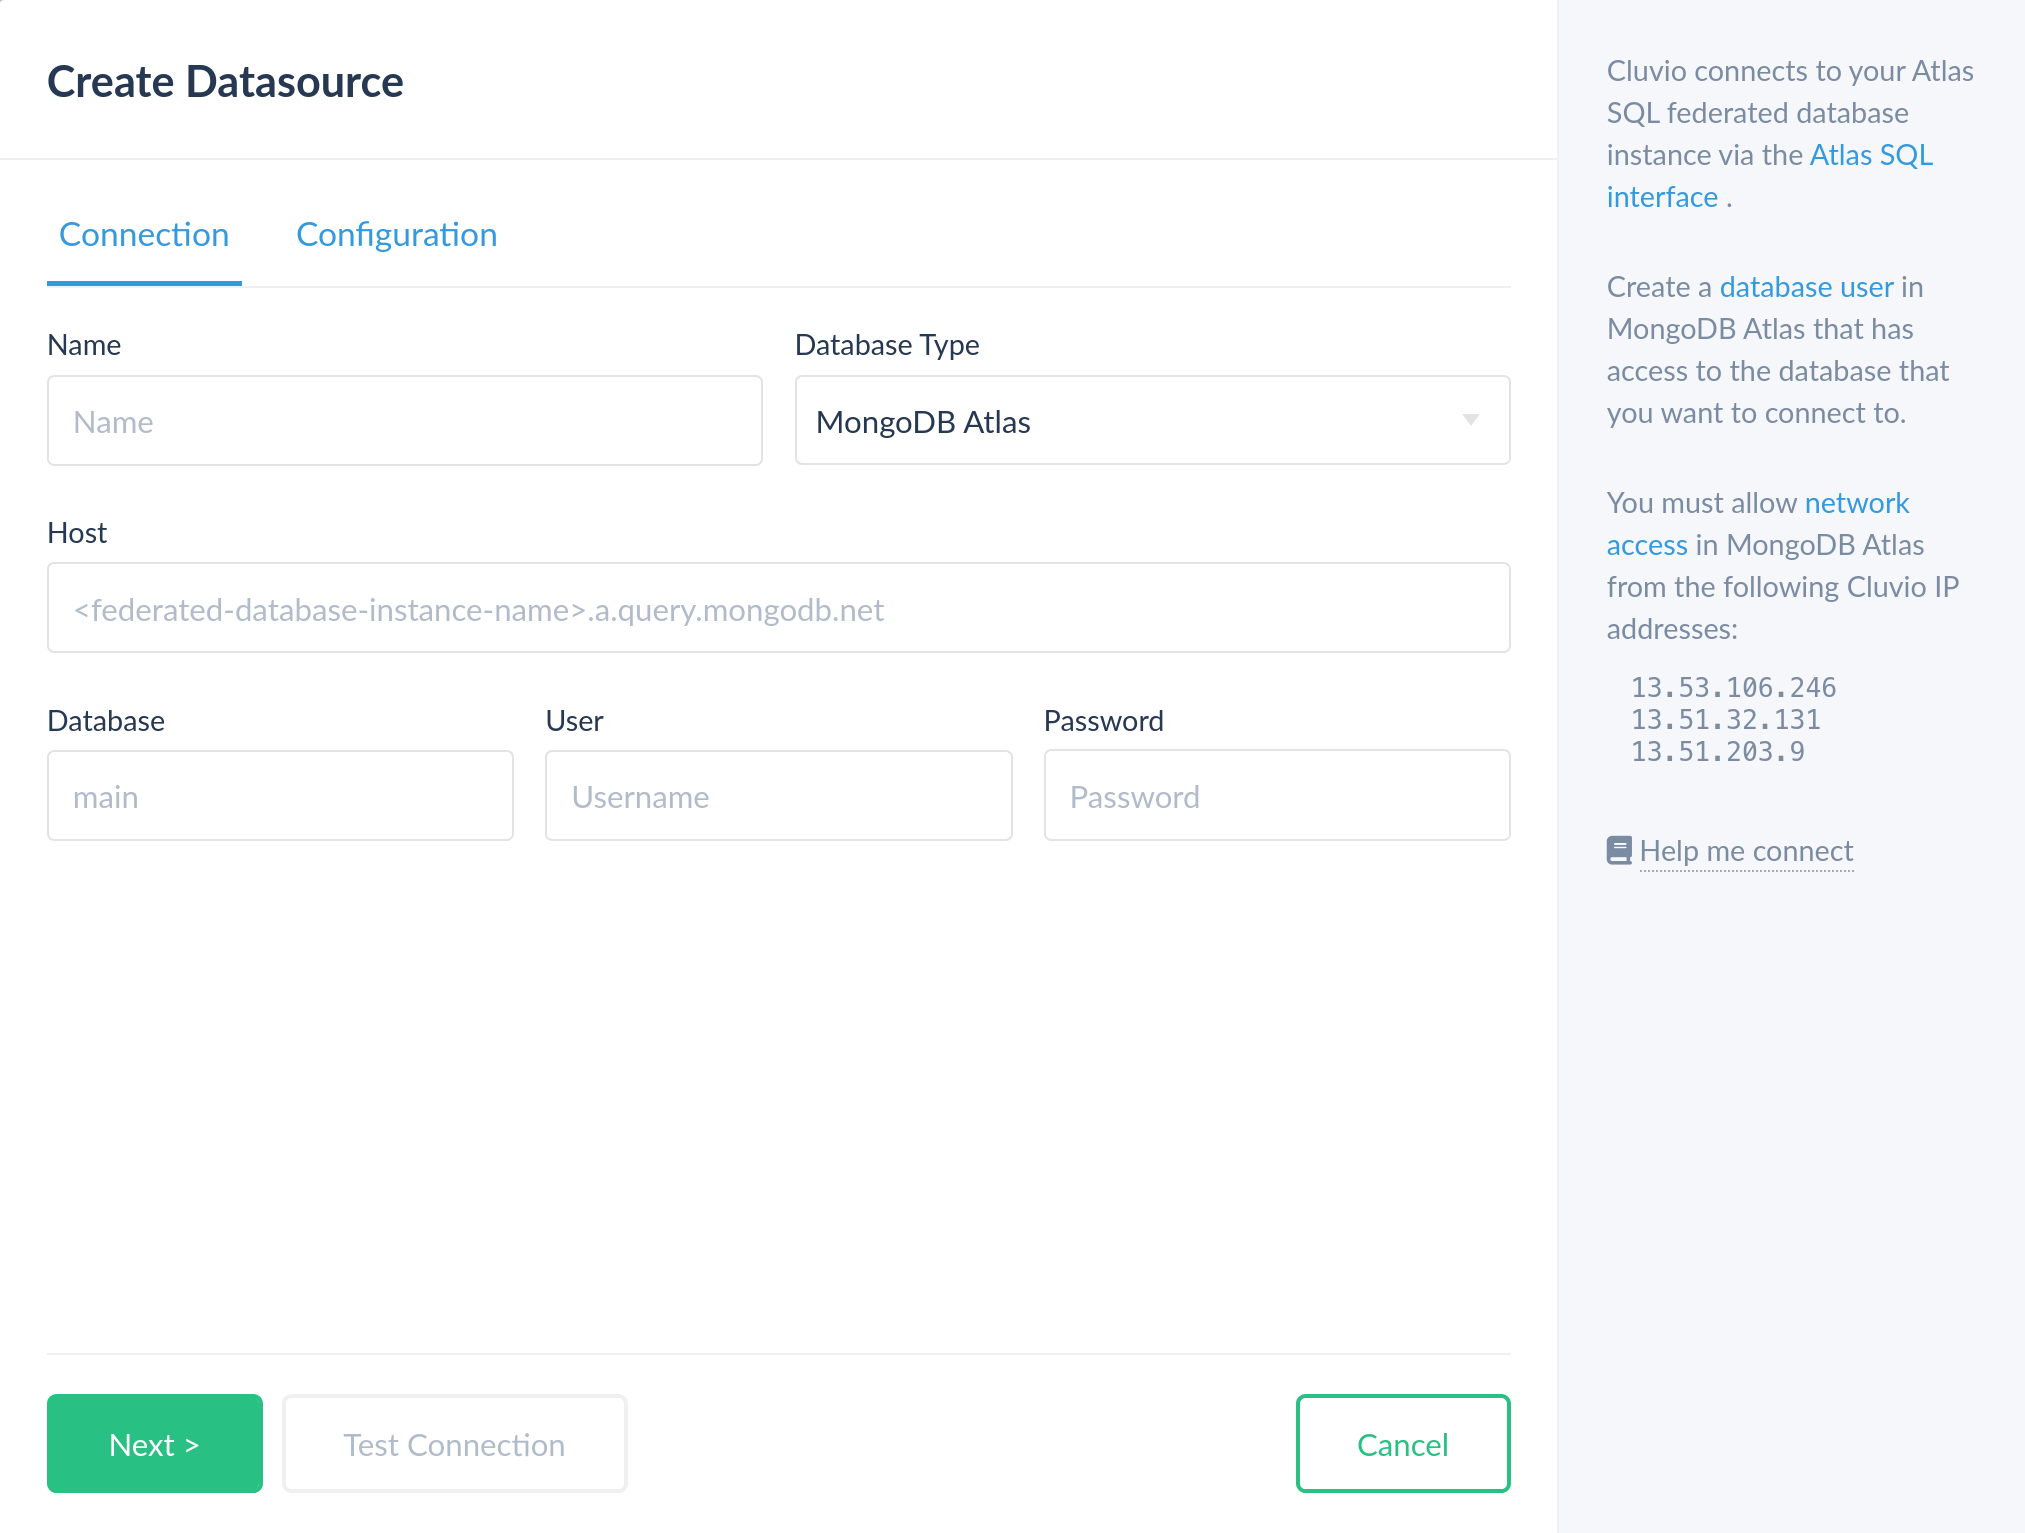Open the database user link
Viewport: 2025px width, 1533px height.
pyautogui.click(x=1806, y=287)
